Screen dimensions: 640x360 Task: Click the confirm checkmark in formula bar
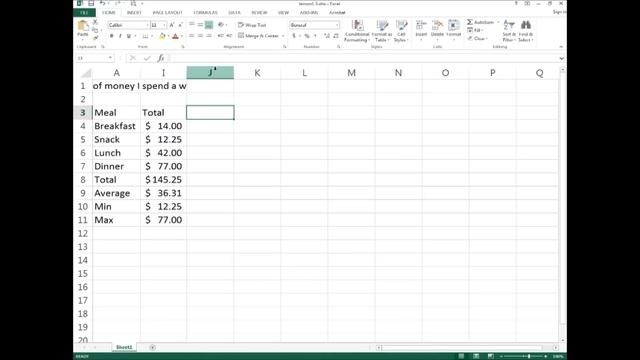tap(147, 58)
